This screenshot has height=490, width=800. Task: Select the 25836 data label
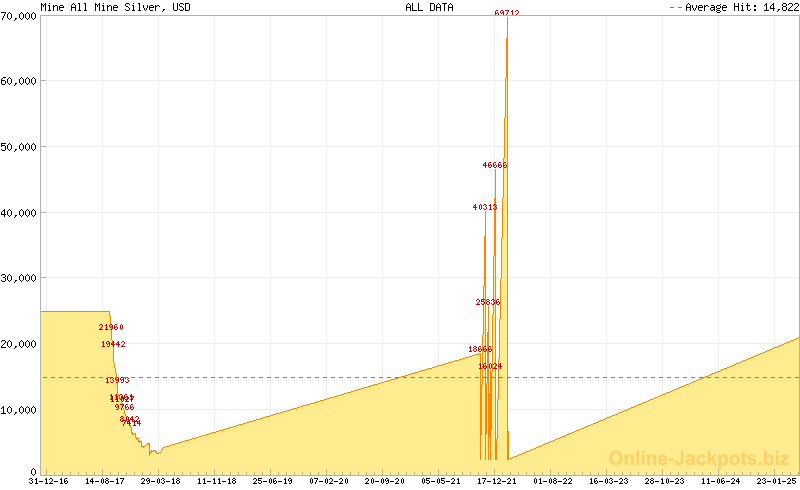[x=488, y=302]
